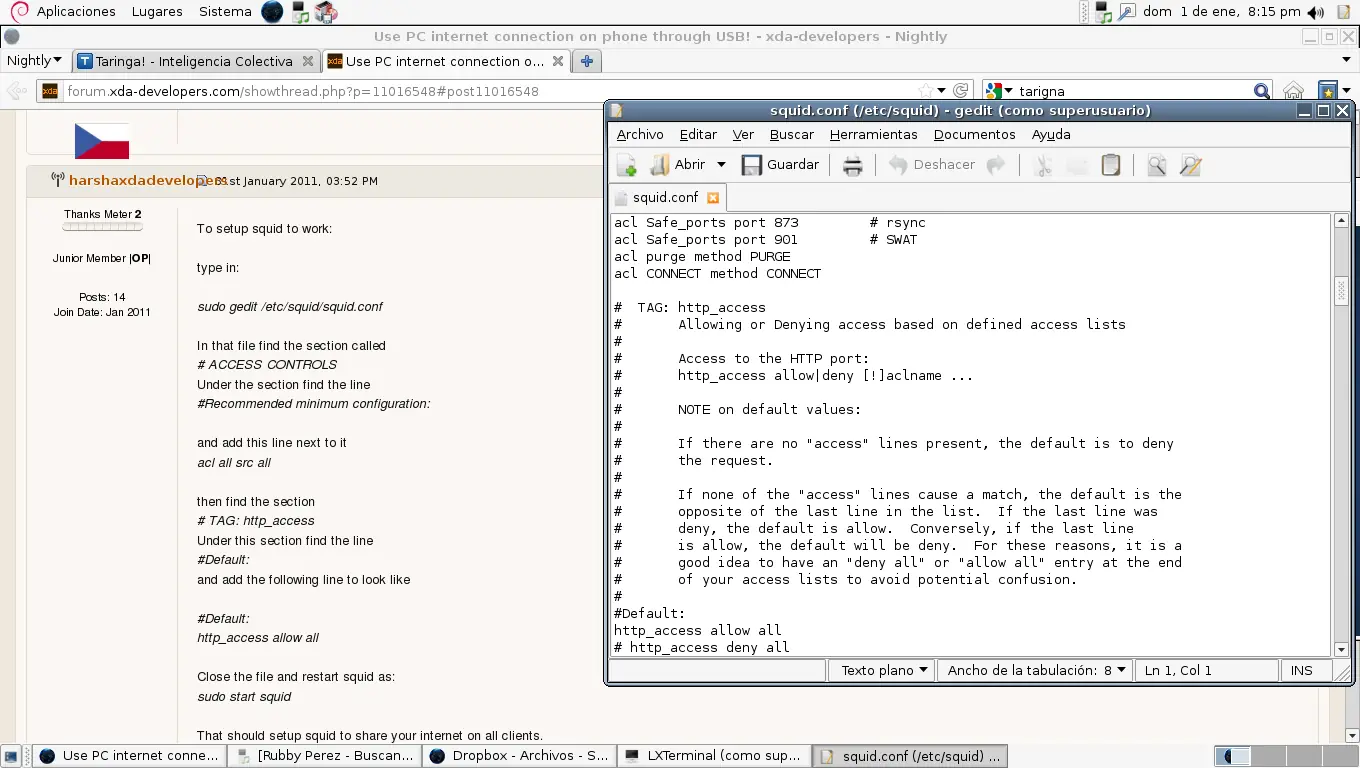Click the Guardar save button
The image size is (1360, 768).
coord(780,165)
